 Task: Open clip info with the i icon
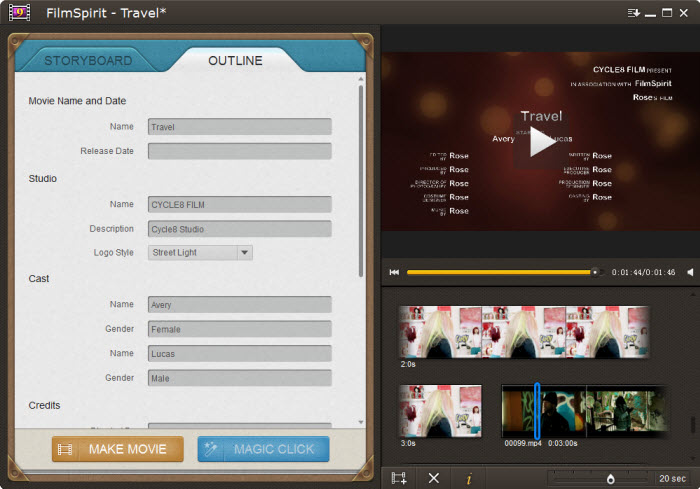468,478
